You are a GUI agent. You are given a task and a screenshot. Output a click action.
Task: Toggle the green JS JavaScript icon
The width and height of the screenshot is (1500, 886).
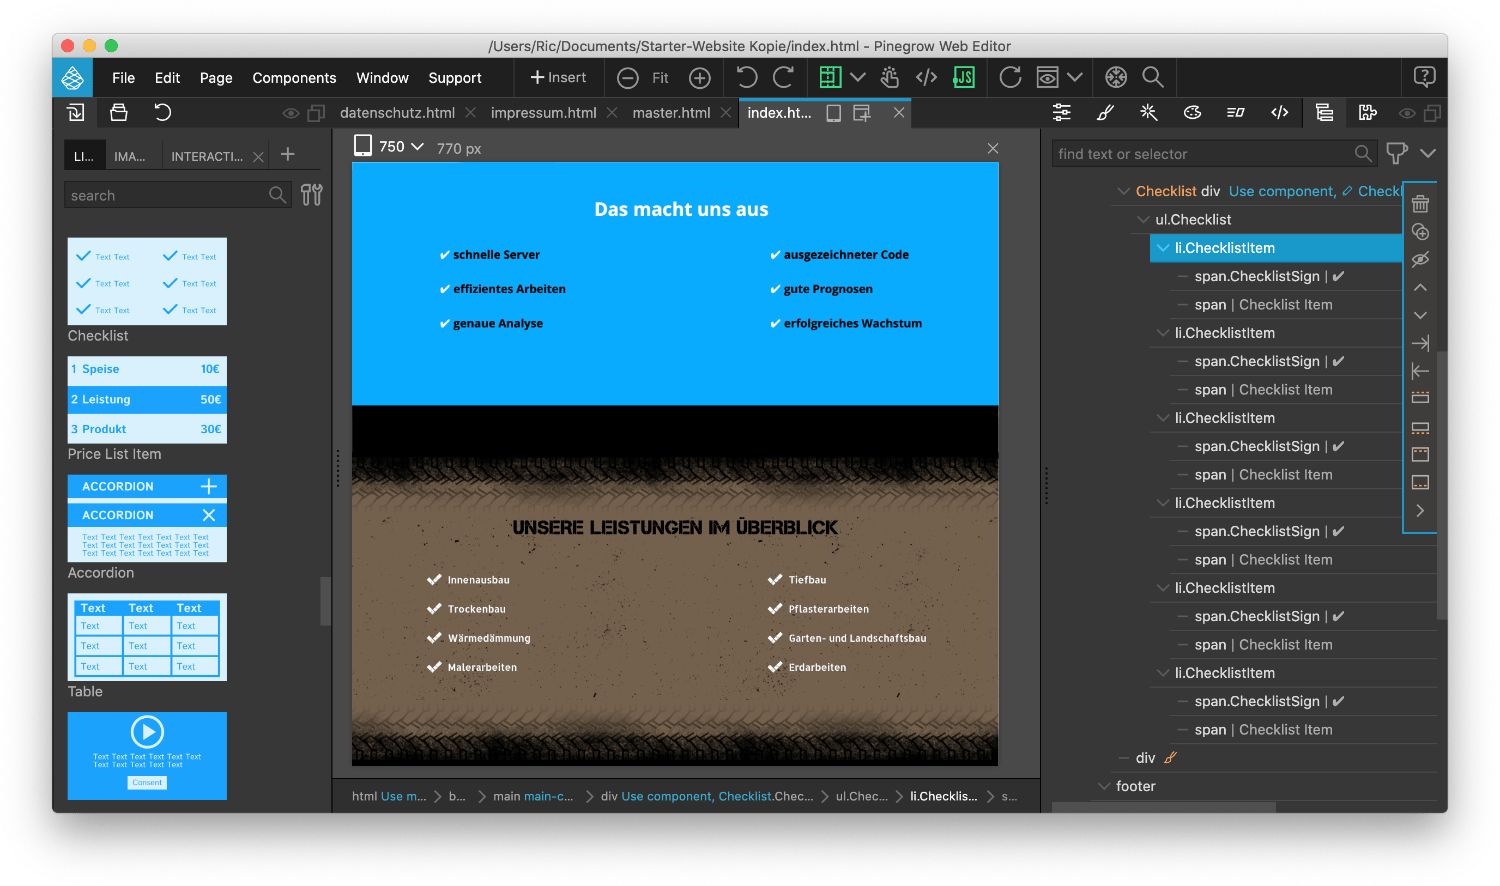click(964, 77)
